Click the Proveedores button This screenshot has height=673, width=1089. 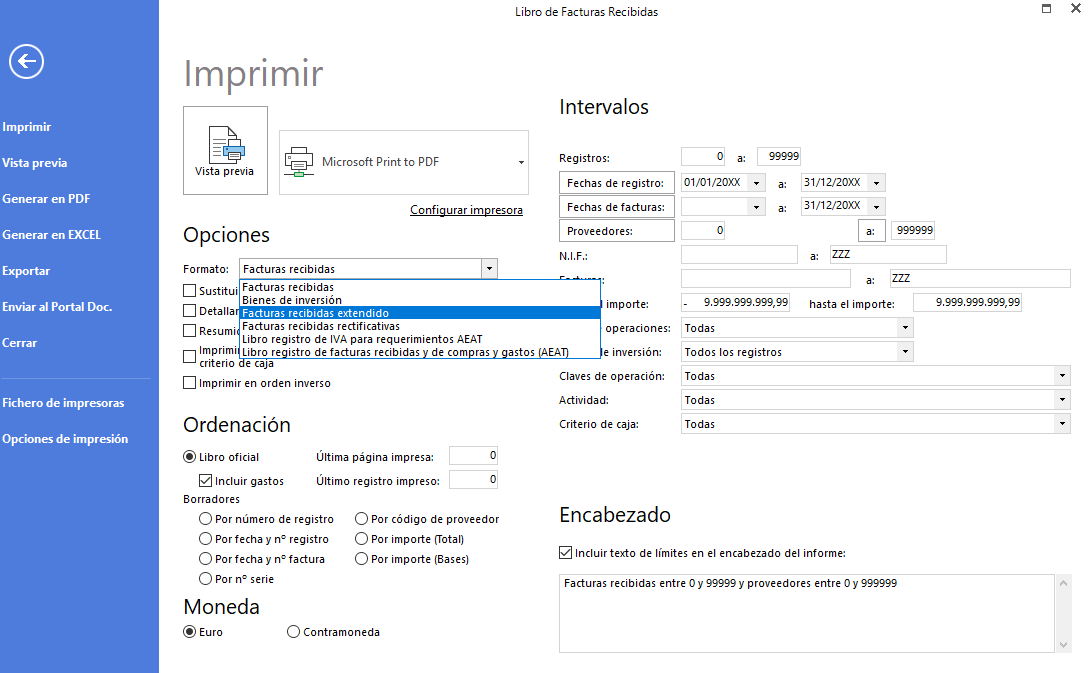[x=617, y=231]
